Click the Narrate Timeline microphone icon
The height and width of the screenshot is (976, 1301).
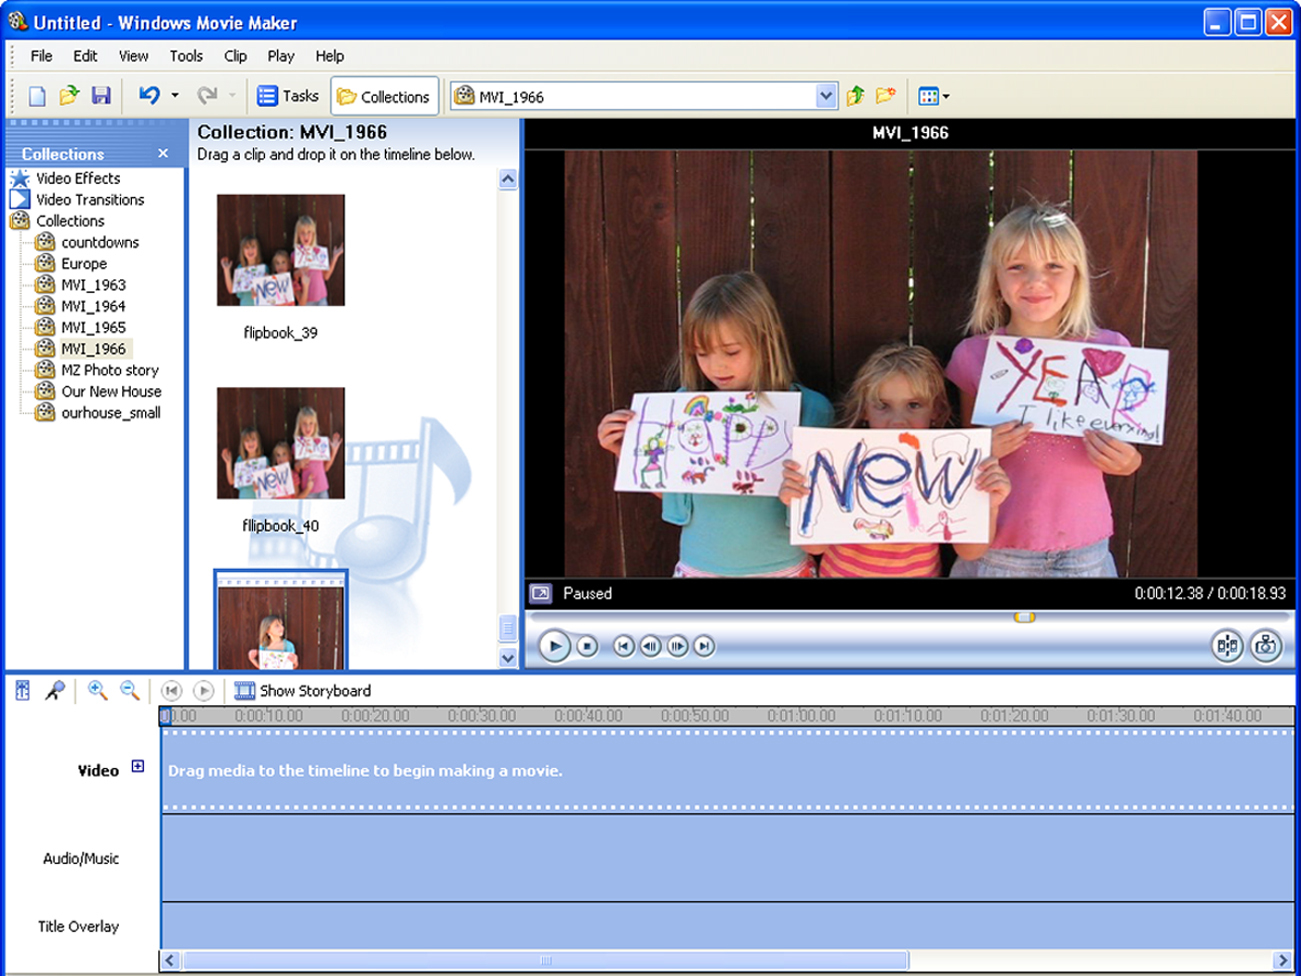[x=55, y=690]
